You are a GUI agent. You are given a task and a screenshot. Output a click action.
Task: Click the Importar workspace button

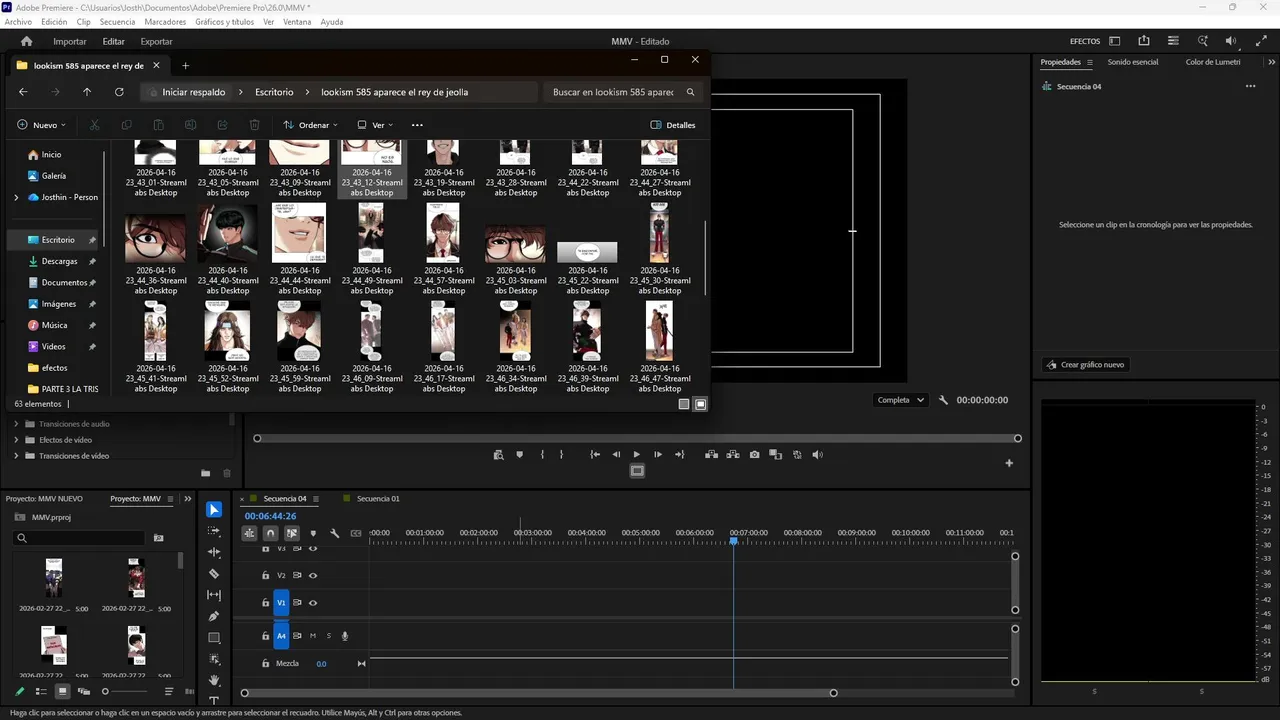point(70,41)
